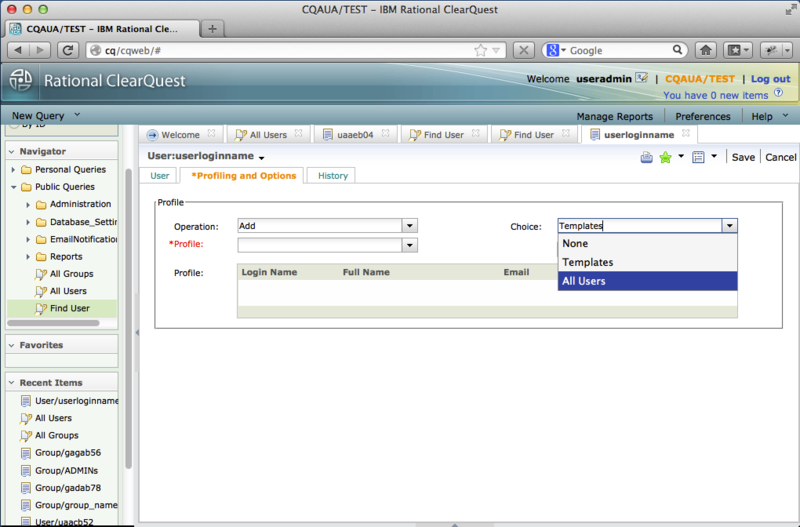Expand the Personal Queries folder
The width and height of the screenshot is (800, 527).
13,169
